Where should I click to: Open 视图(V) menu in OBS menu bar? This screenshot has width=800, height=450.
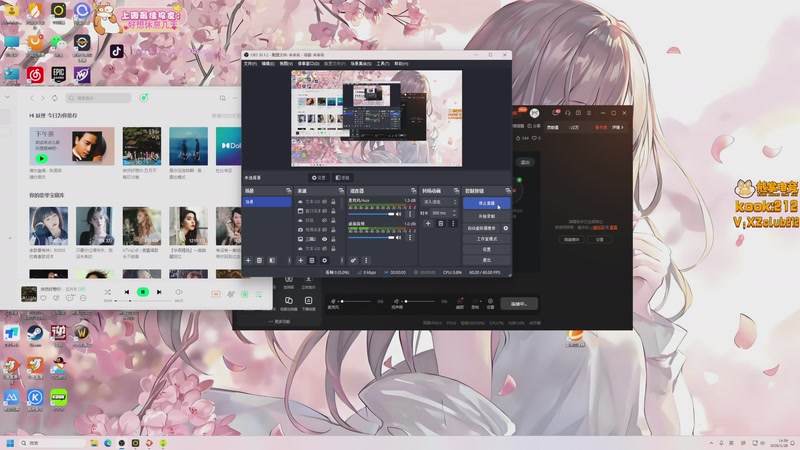click(x=286, y=64)
